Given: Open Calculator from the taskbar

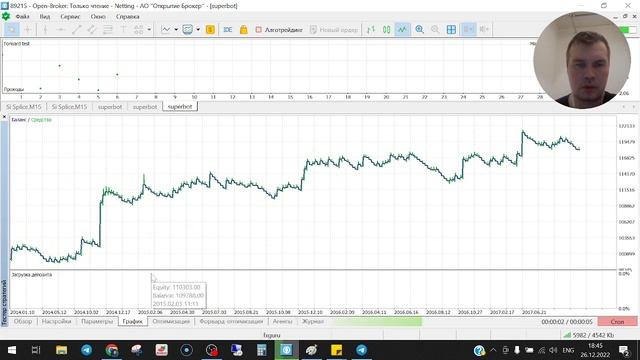Looking at the screenshot, I should click(x=261, y=350).
